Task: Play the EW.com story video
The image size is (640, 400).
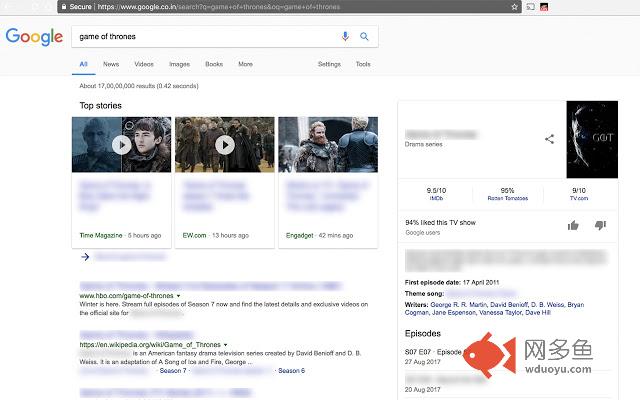Action: tap(225, 145)
